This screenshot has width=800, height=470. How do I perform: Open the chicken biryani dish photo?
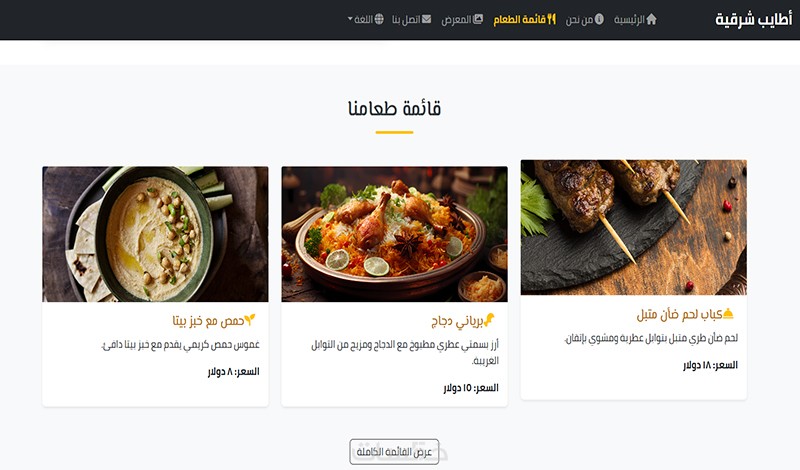click(394, 234)
